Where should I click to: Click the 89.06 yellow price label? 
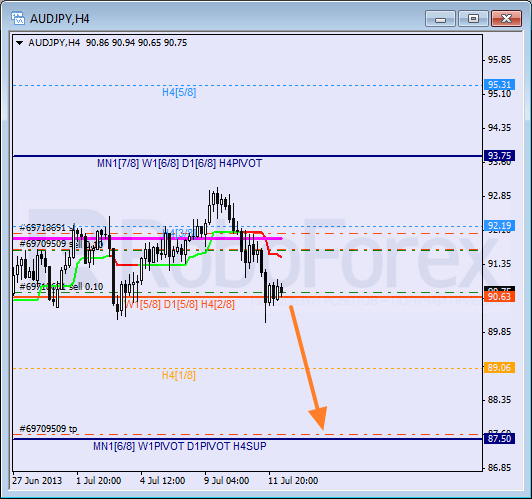pyautogui.click(x=499, y=367)
